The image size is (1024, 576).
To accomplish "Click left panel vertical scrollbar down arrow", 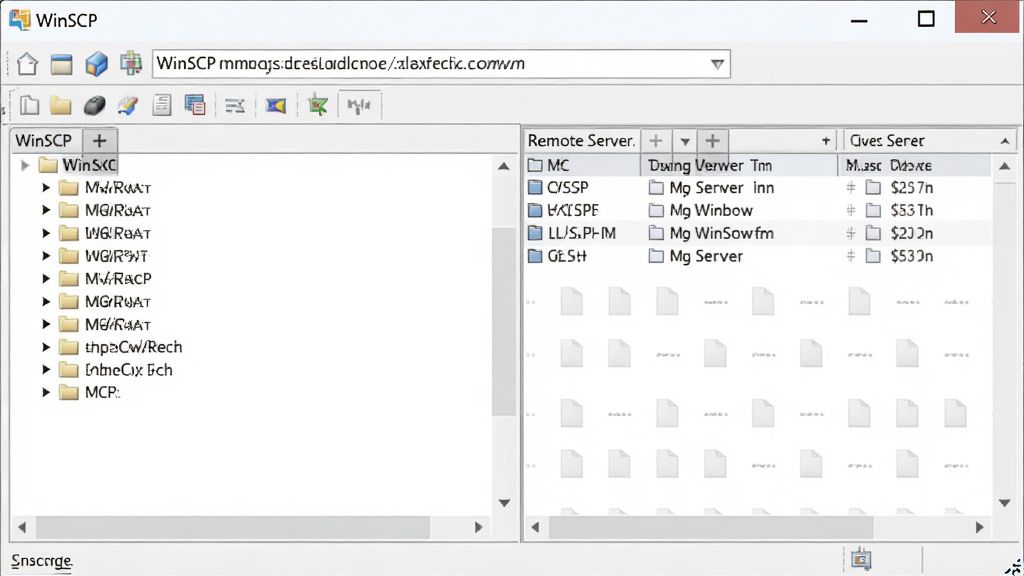I will point(504,503).
